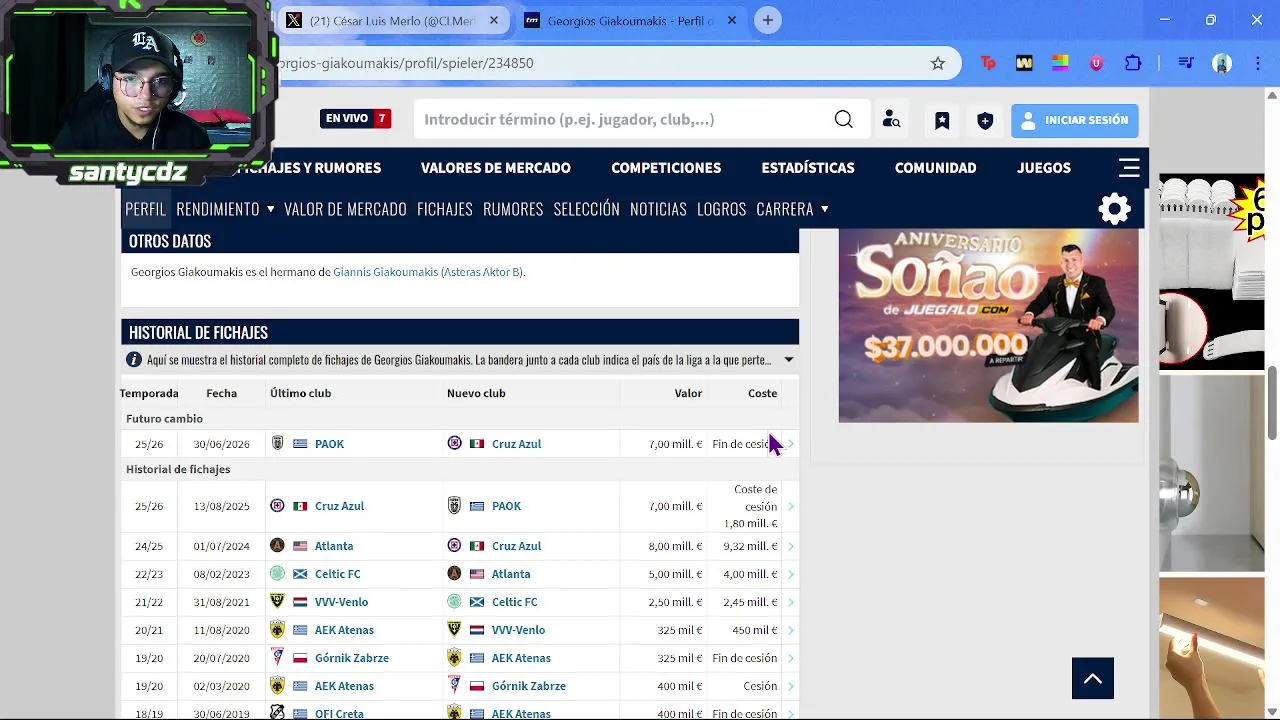Open Celtic FC link as new club
The image size is (1280, 720).
tap(515, 602)
